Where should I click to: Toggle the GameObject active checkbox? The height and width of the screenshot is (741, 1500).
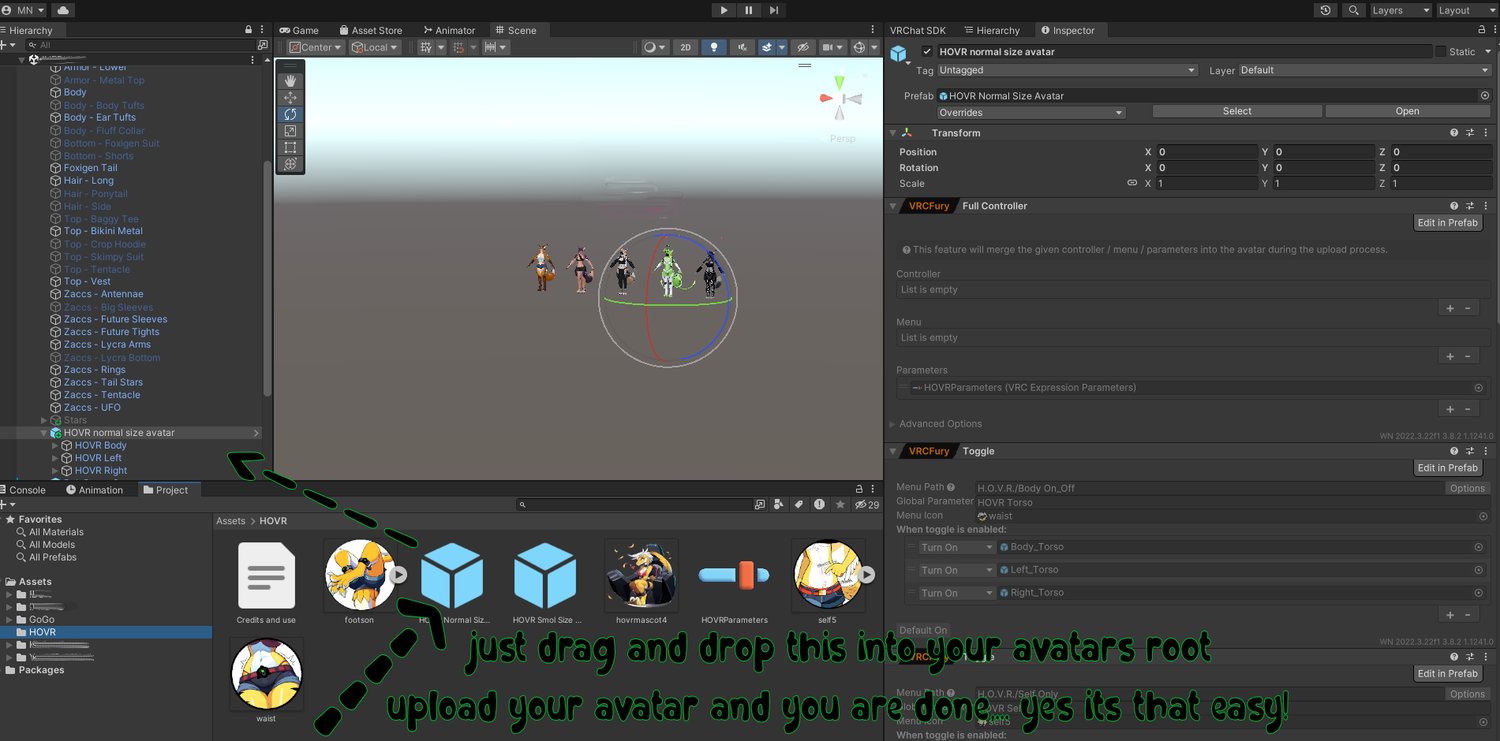point(927,51)
